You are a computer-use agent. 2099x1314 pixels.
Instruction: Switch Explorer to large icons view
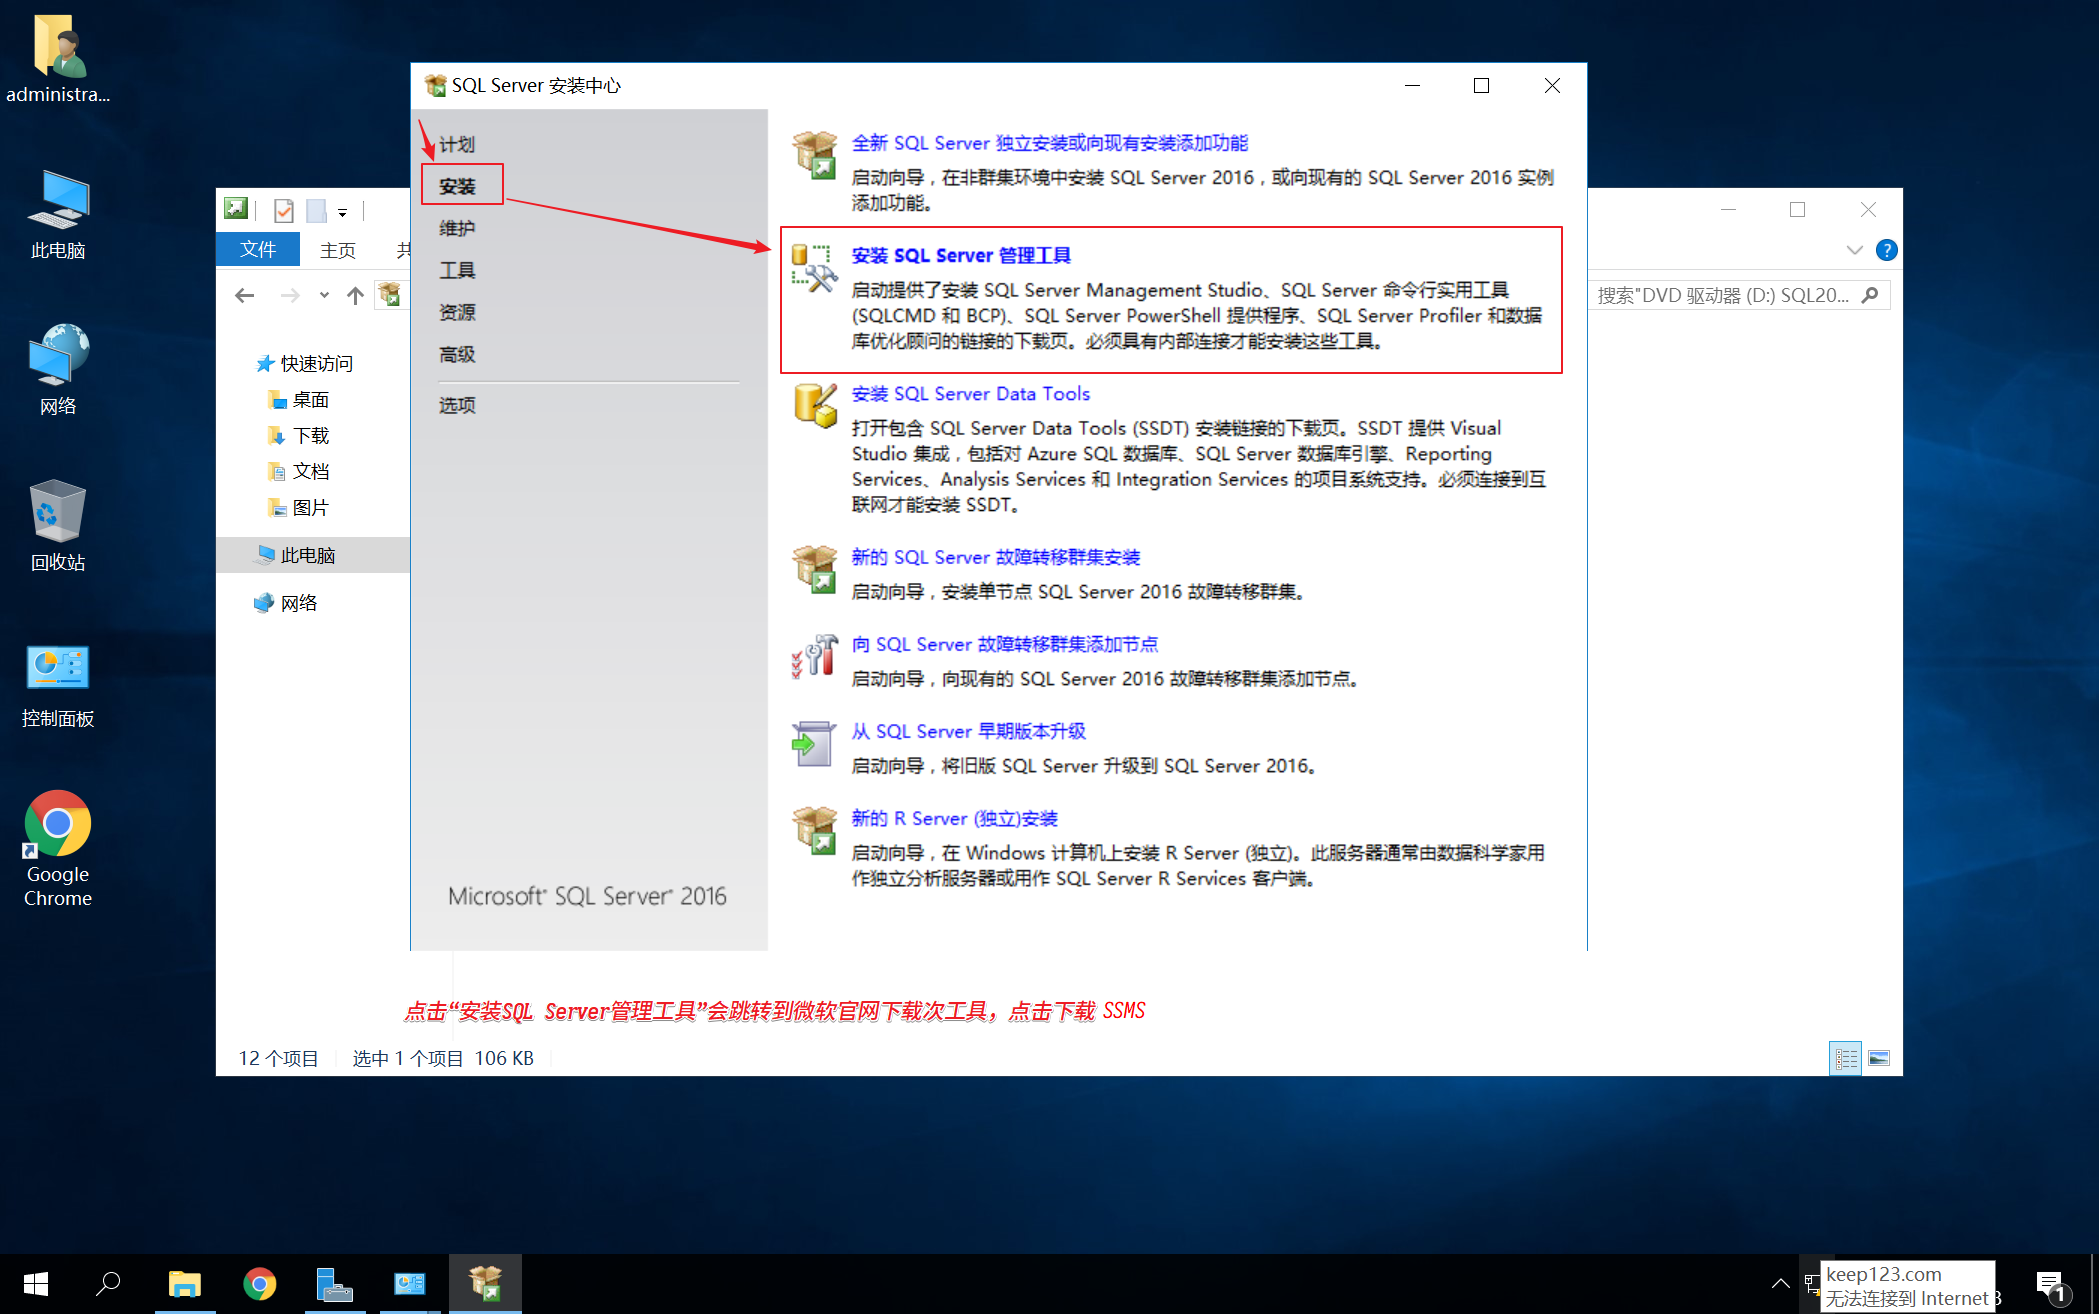point(1879,1058)
